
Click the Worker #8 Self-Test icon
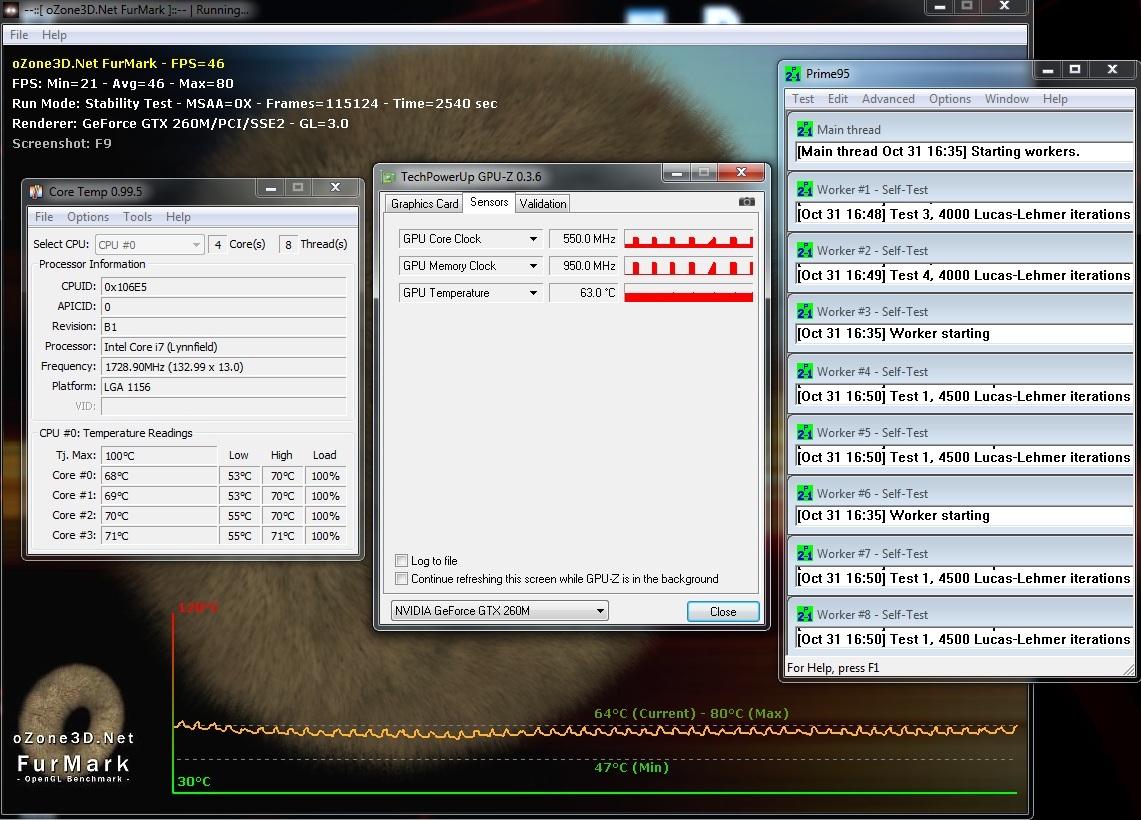coord(805,614)
